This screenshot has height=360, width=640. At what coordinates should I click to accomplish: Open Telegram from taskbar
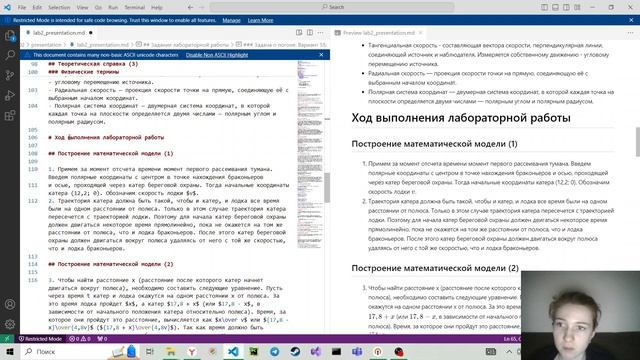coord(274,351)
